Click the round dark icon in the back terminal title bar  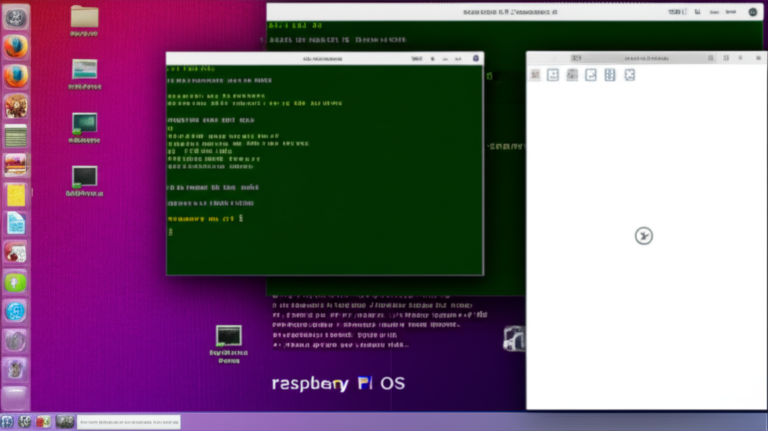(x=753, y=12)
